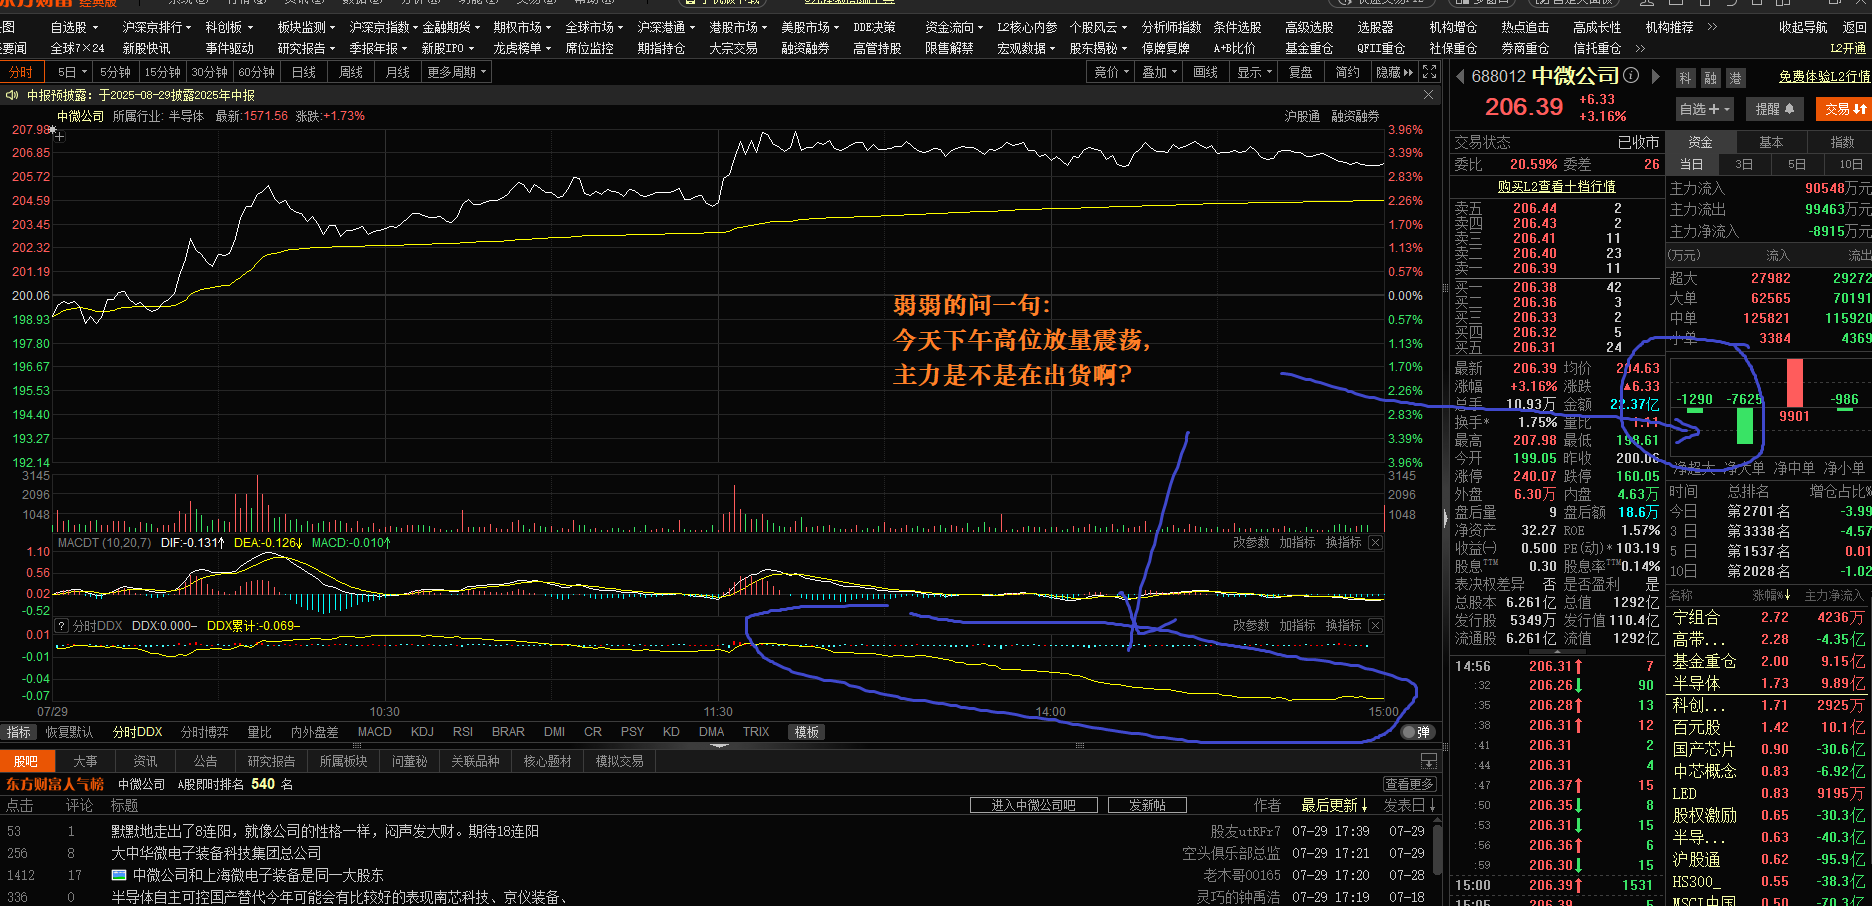Screen dimensions: 1872x906
Task: Go to next stock with right arrow
Action: pos(1655,76)
